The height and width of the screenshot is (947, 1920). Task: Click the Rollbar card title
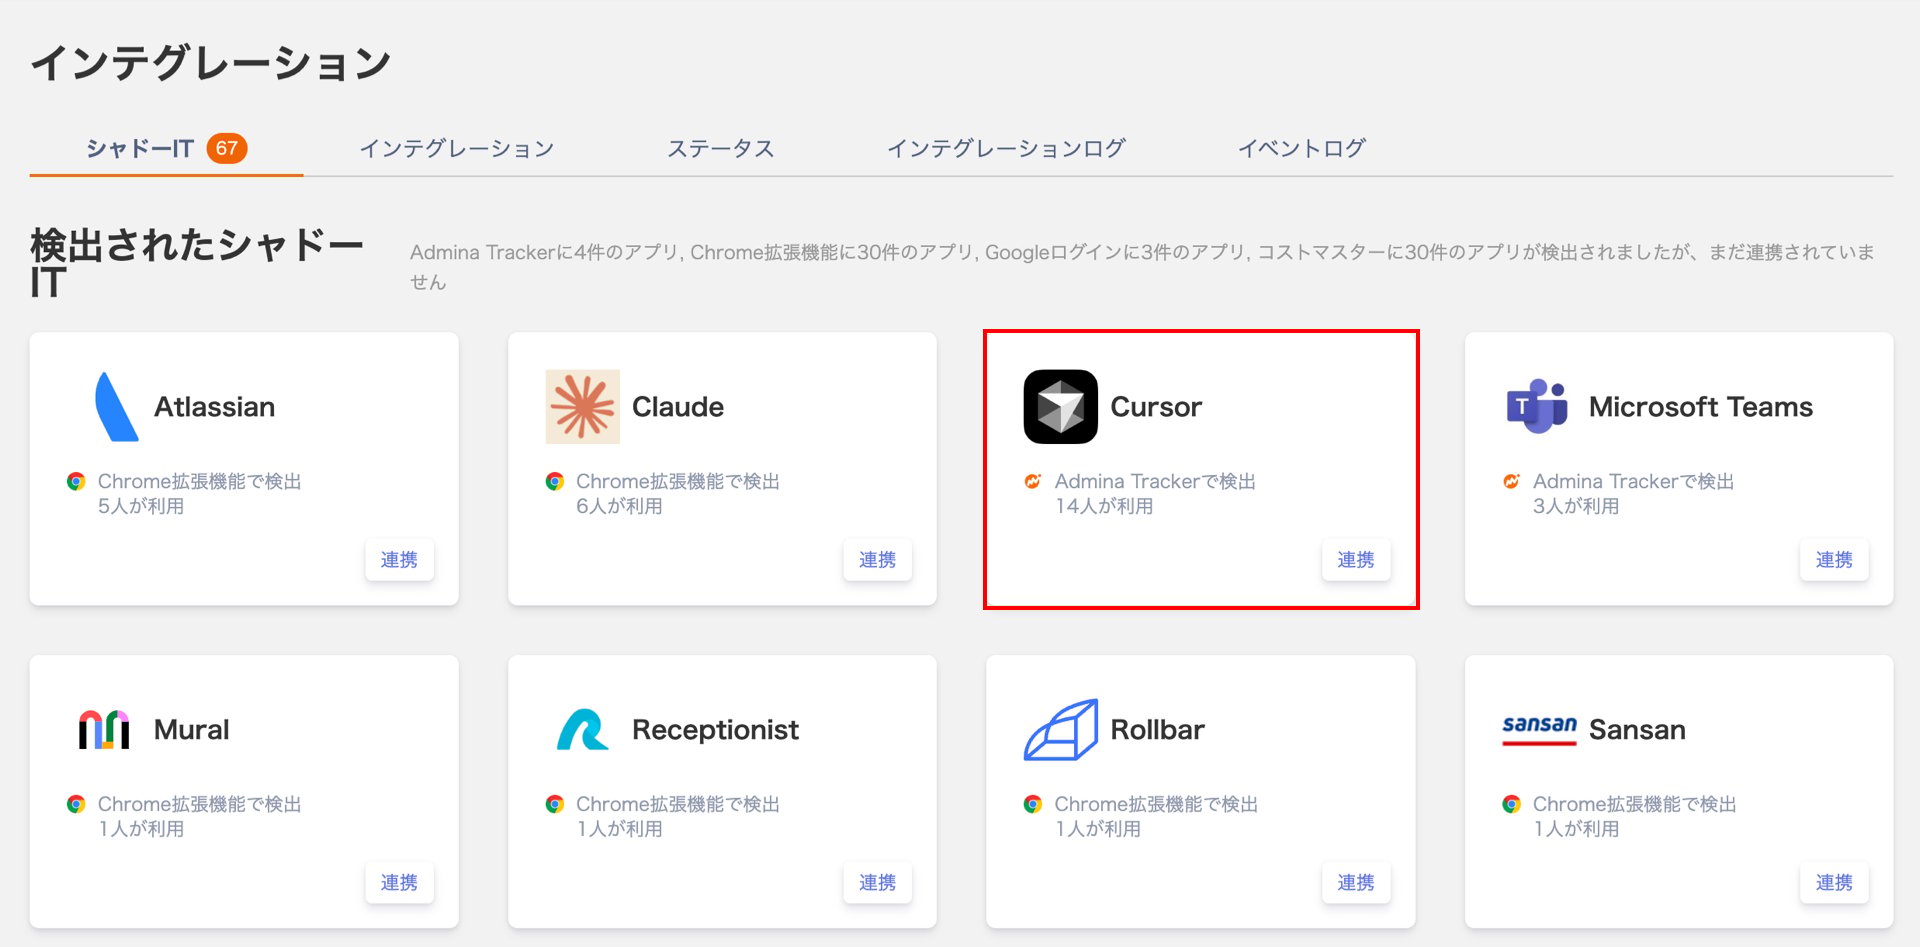tap(1157, 730)
